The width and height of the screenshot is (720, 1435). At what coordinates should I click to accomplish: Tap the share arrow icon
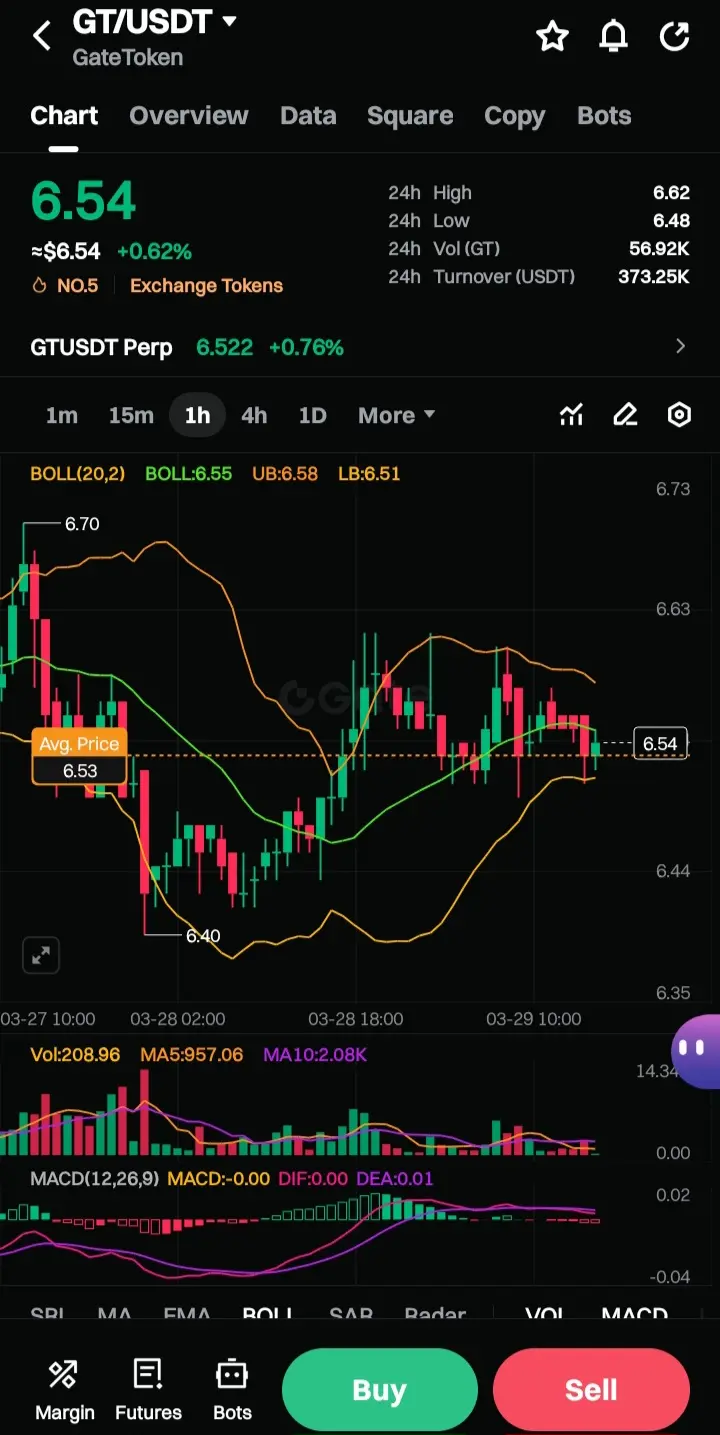(x=675, y=37)
